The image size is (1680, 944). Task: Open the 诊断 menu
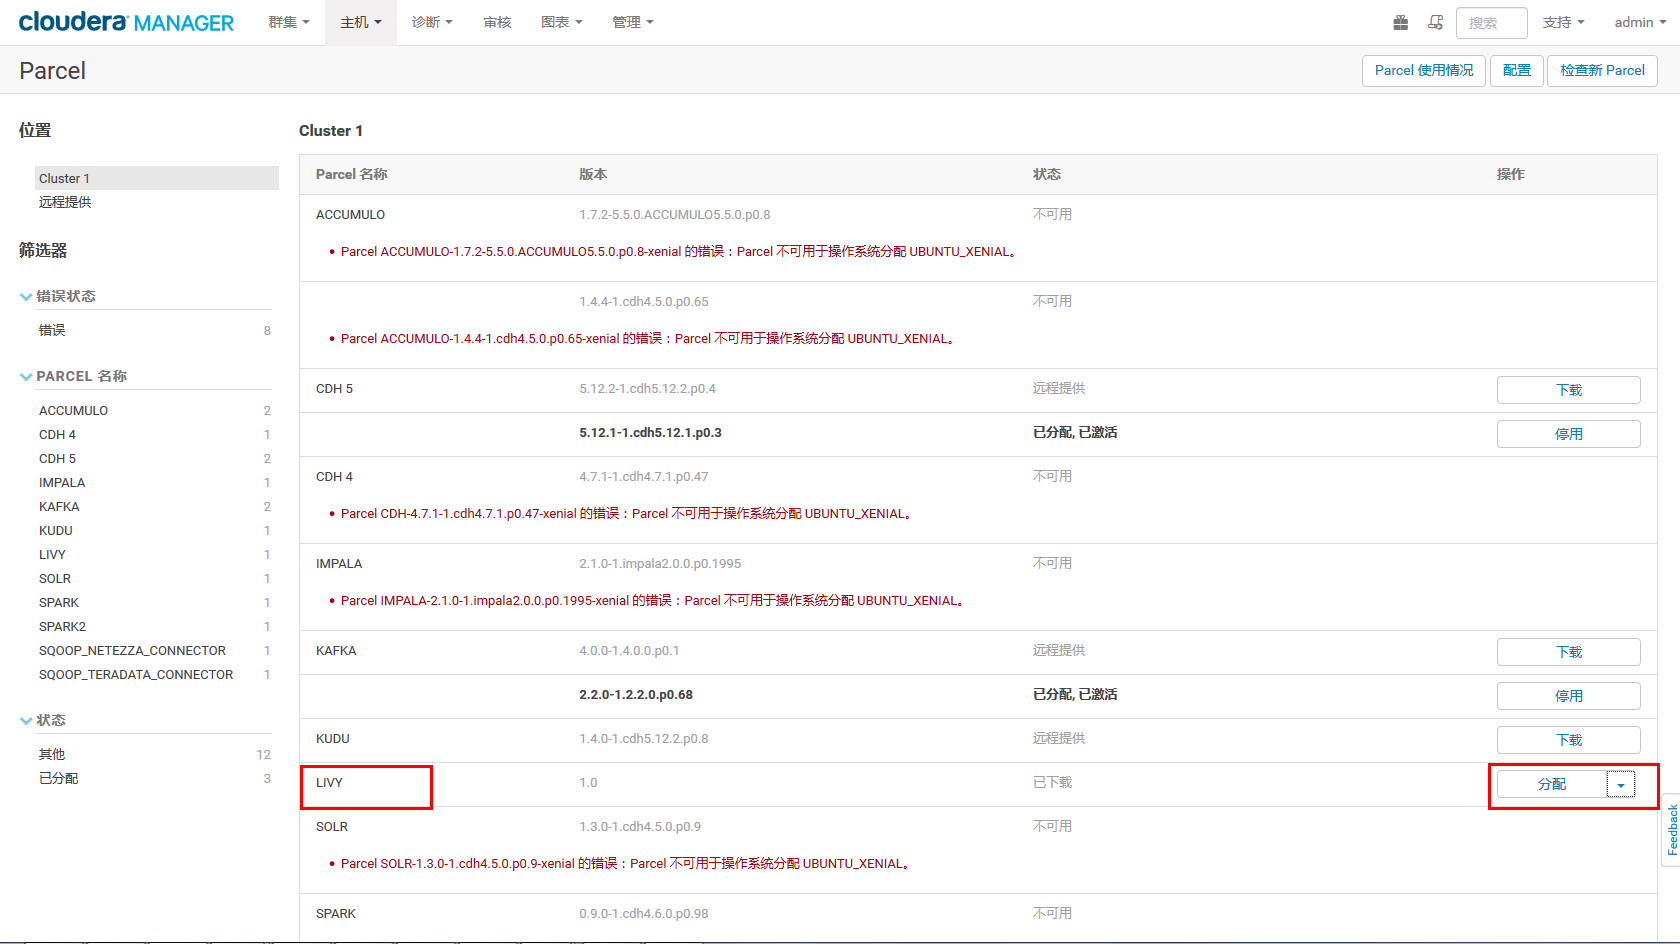pos(432,22)
